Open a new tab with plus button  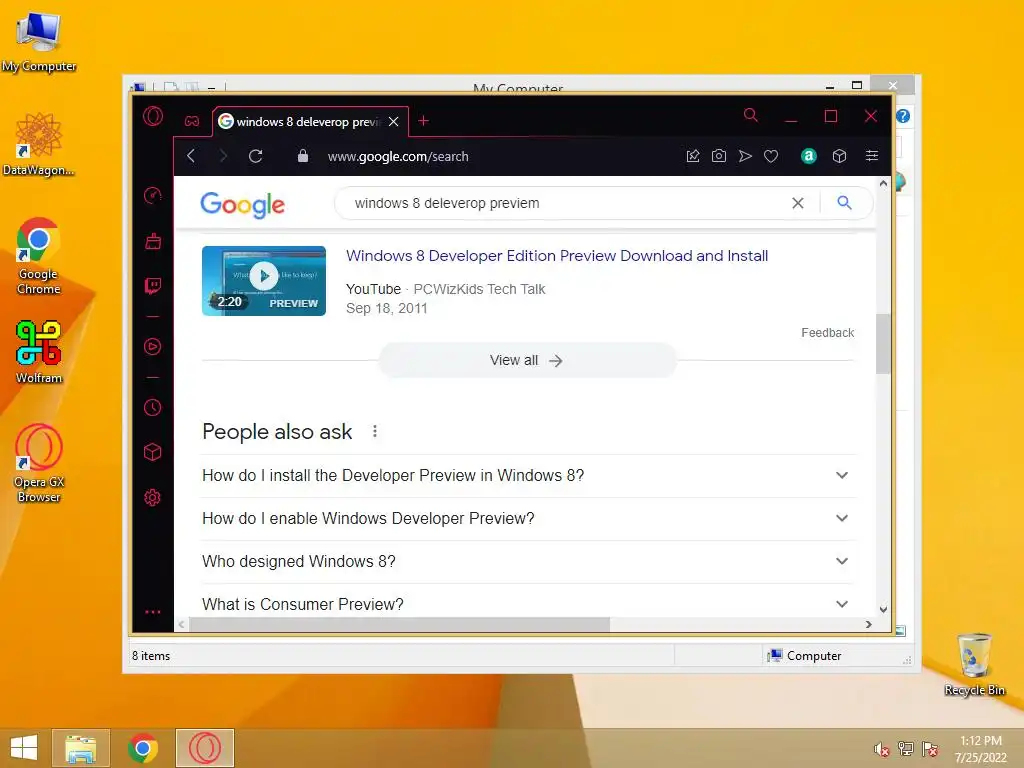pos(423,121)
